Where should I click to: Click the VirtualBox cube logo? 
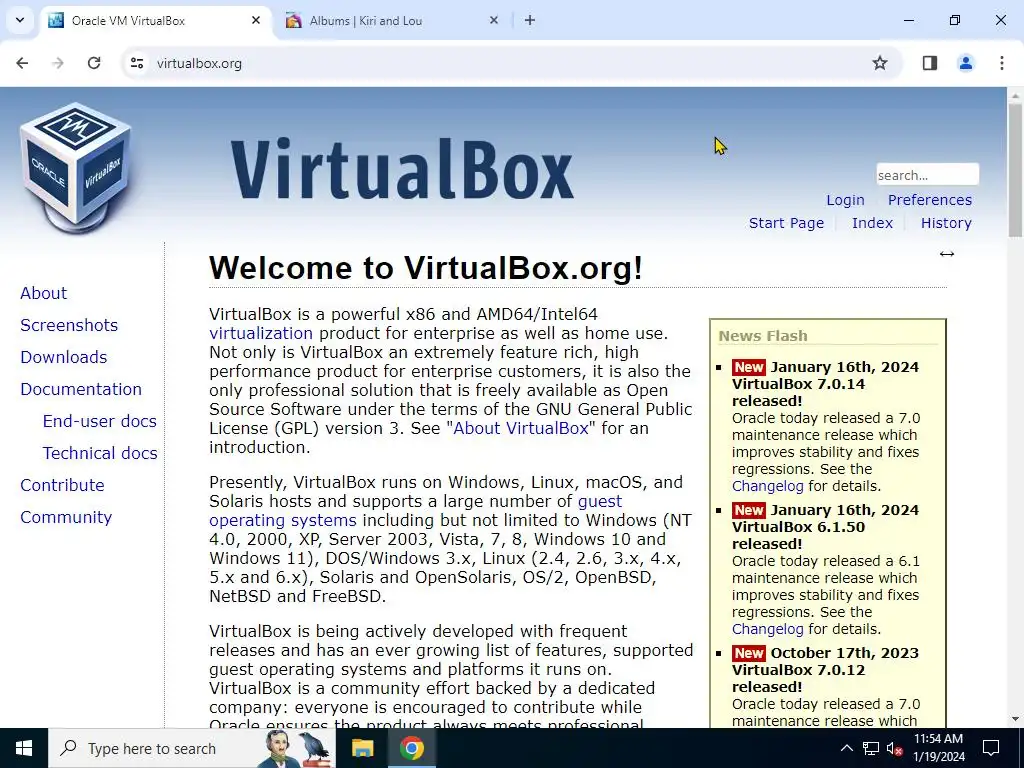point(76,168)
